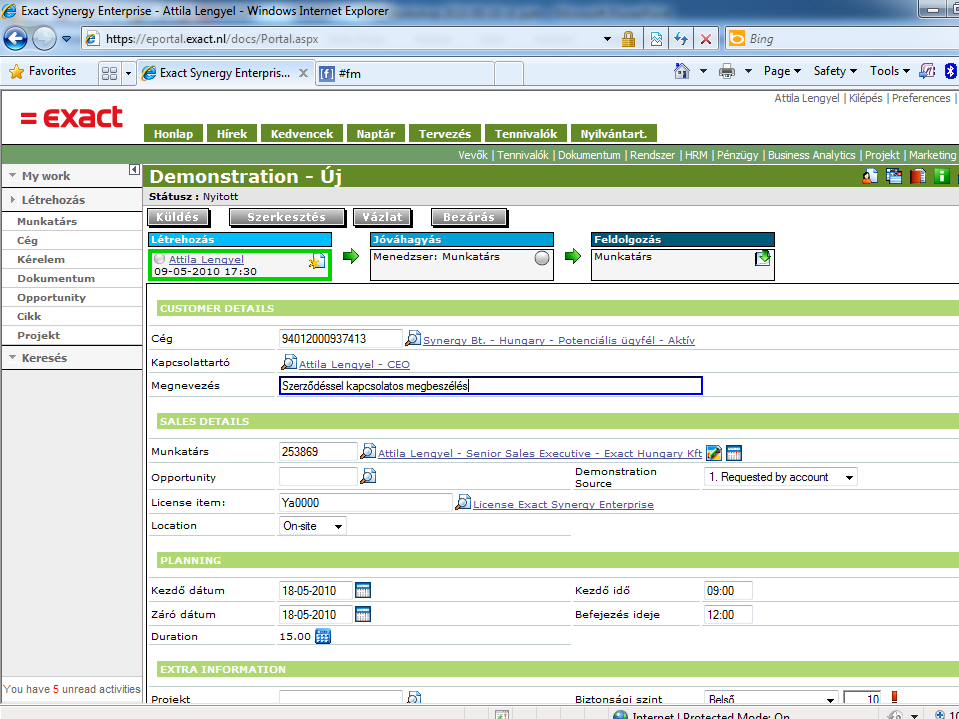Click the Kezdő idő 09:00 field

click(x=728, y=591)
